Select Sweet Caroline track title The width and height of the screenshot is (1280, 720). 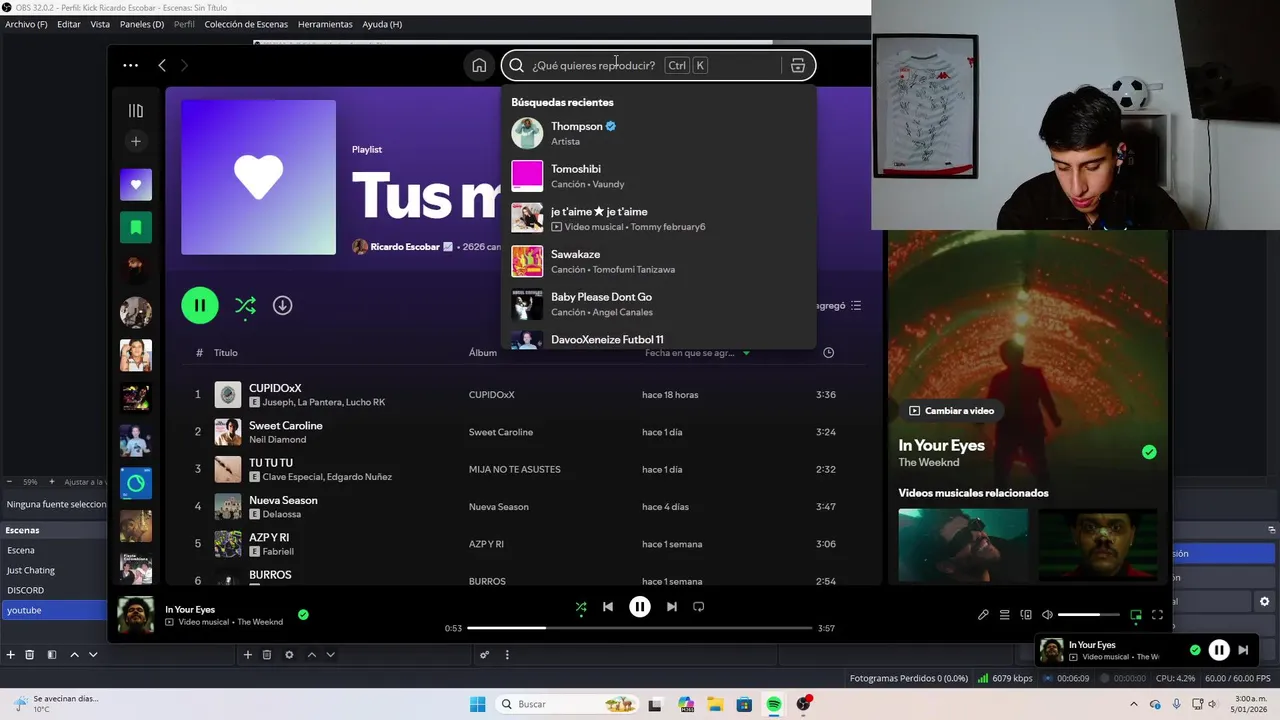pyautogui.click(x=286, y=425)
